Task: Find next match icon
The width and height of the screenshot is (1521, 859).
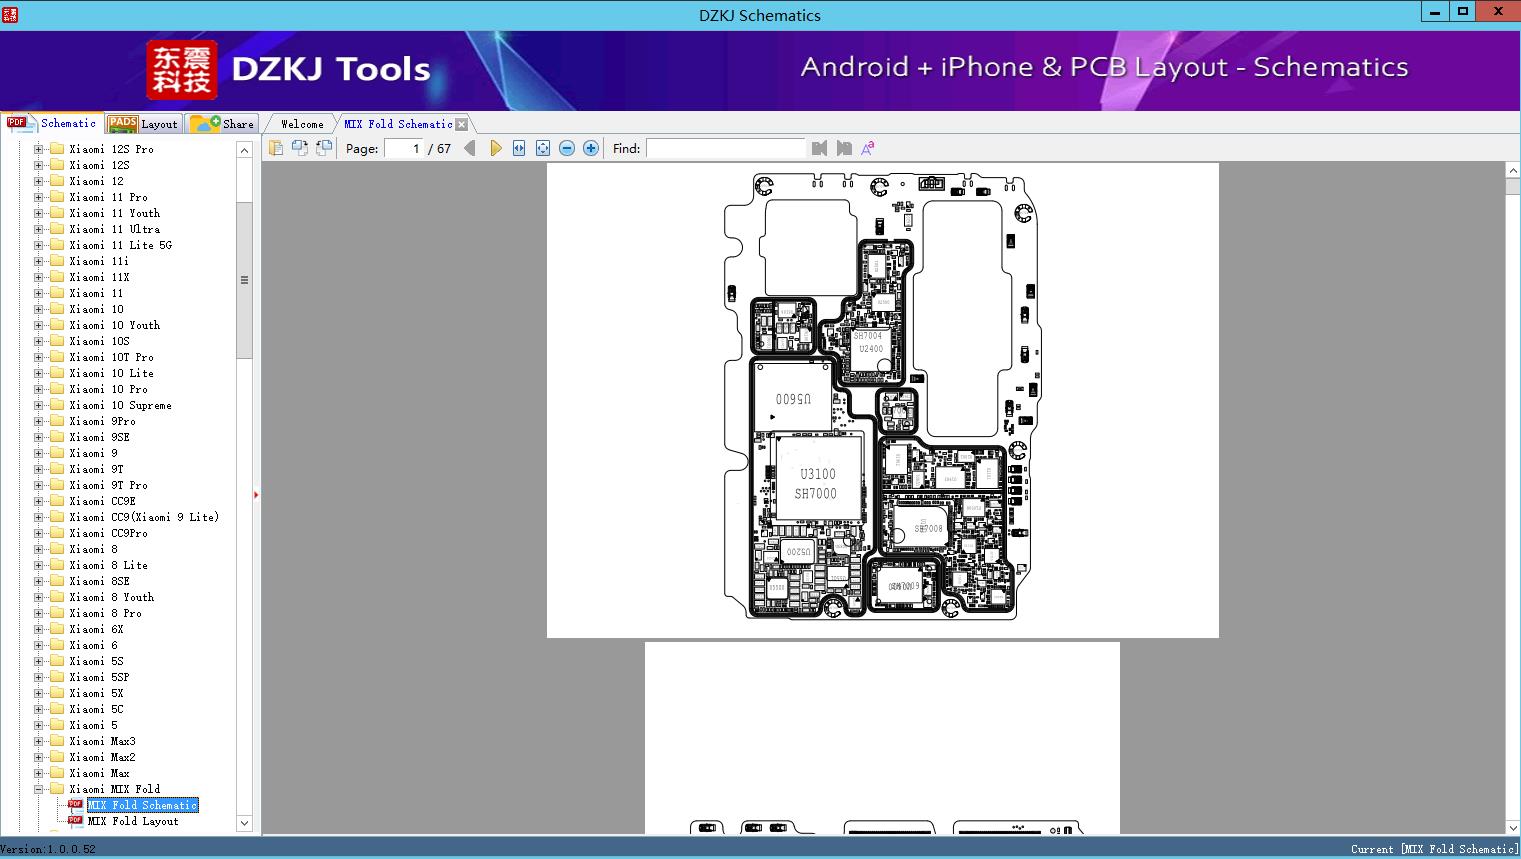Action: point(844,148)
